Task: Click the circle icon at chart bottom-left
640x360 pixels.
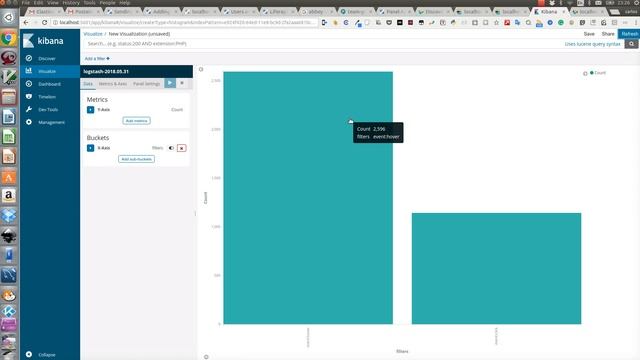Action: tap(206, 357)
